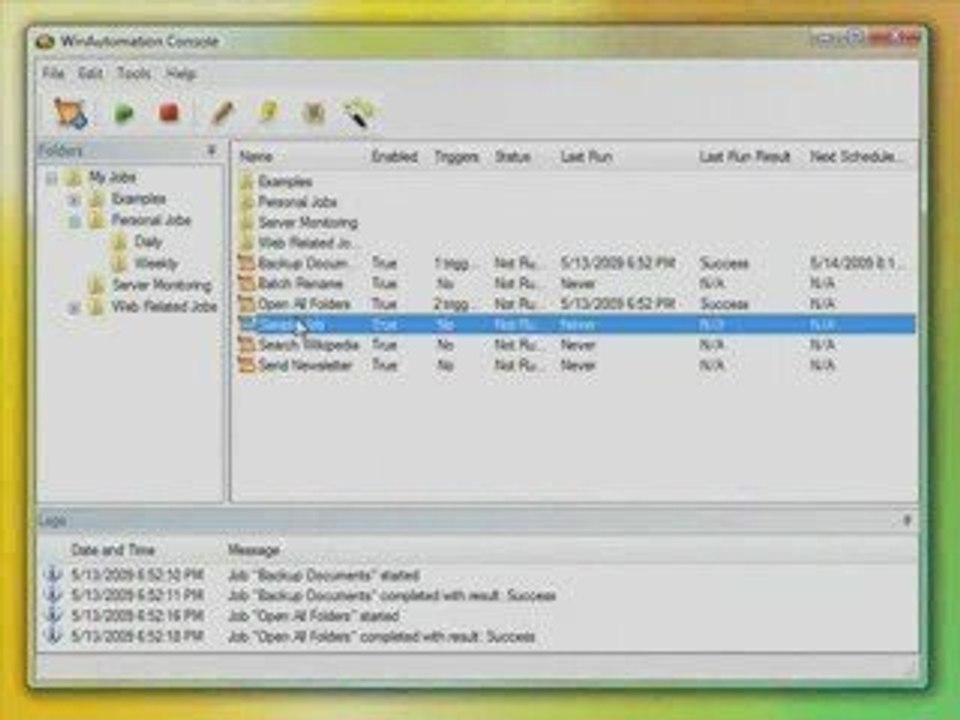Click Date and Time log column header
The image size is (960, 720).
click(x=113, y=550)
